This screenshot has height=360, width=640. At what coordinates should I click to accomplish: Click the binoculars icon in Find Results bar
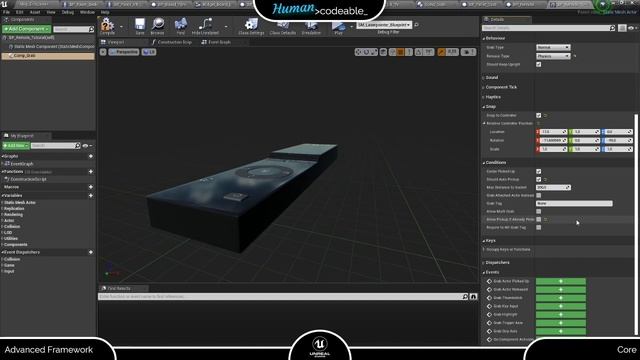click(473, 297)
